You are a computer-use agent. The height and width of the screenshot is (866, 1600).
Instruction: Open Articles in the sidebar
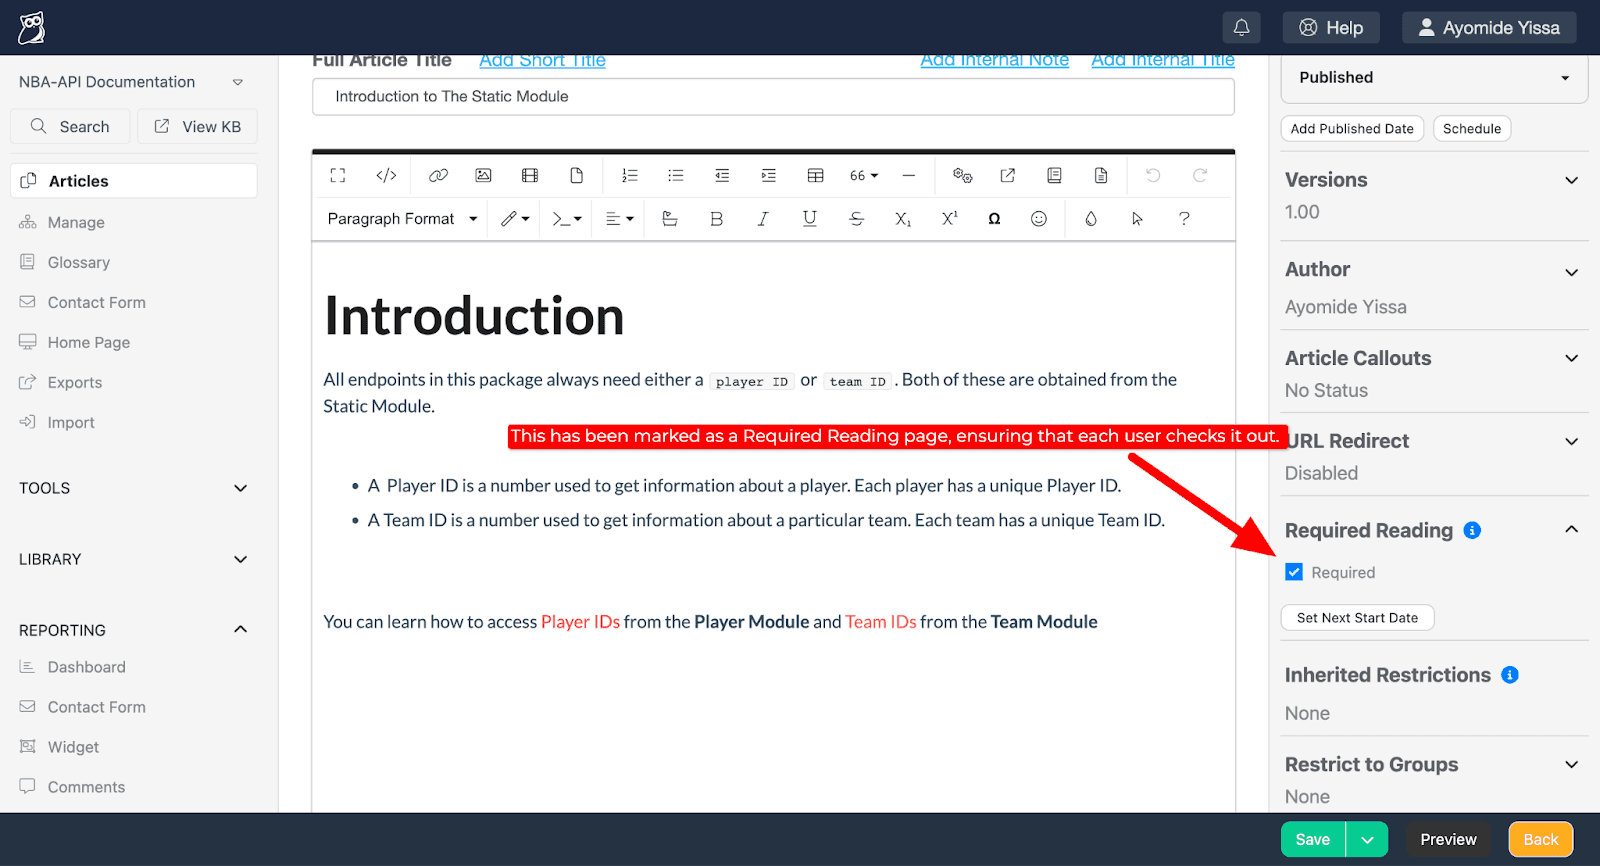click(134, 181)
